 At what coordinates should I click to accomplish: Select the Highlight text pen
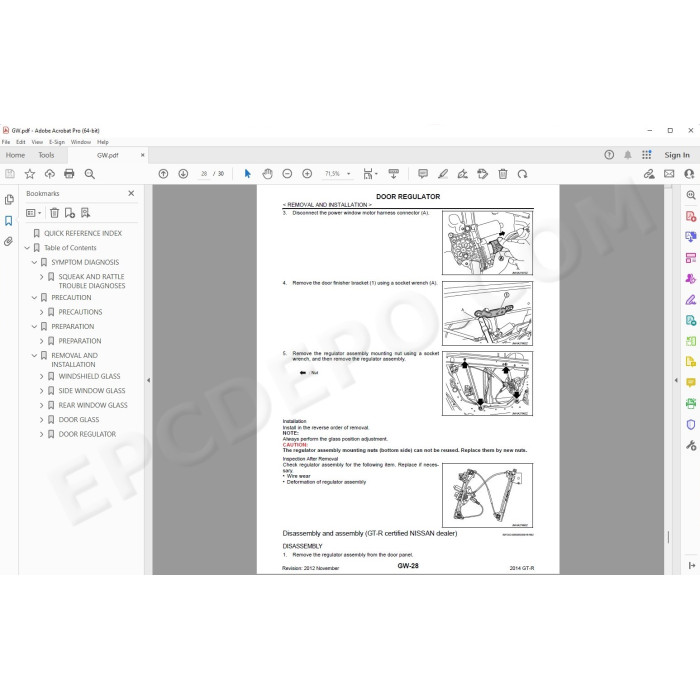(x=443, y=174)
